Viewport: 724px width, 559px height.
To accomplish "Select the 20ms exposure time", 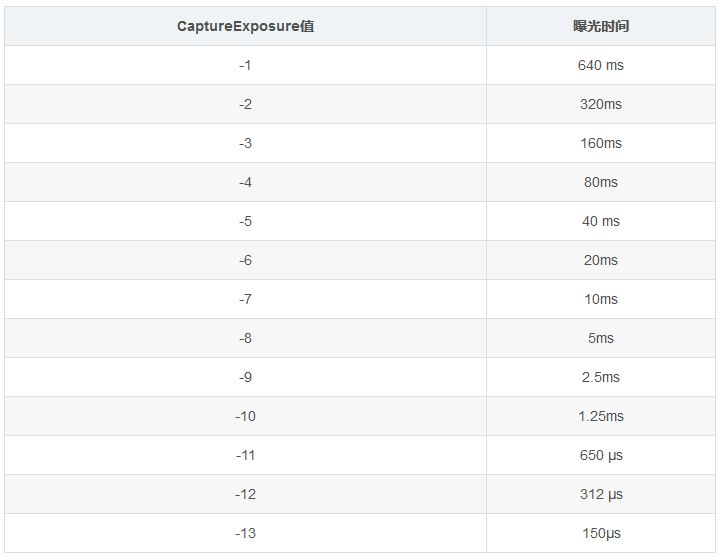I will 601,260.
